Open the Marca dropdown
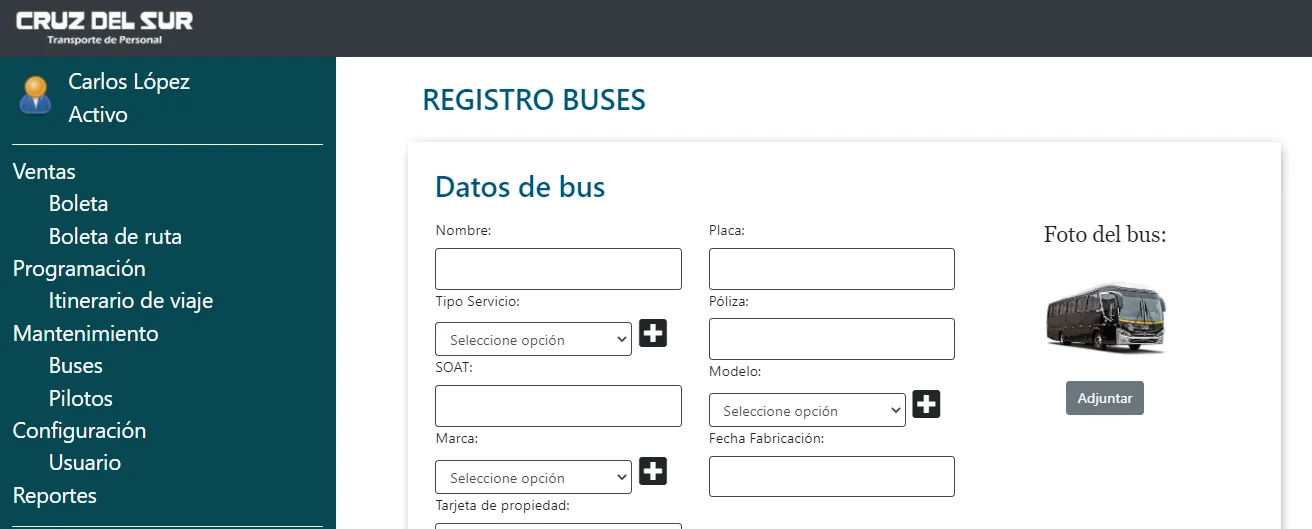 pos(533,477)
